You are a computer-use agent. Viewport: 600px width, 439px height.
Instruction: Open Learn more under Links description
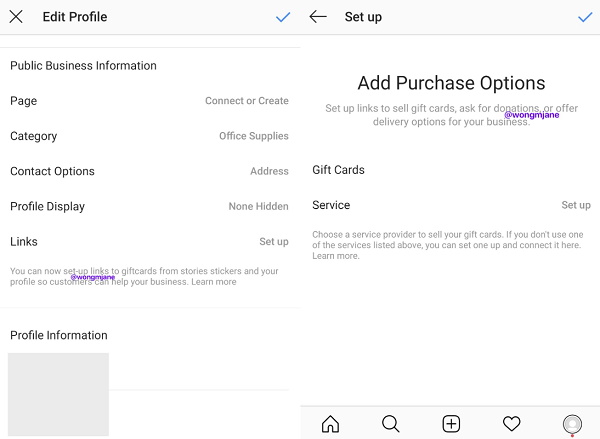coord(214,282)
